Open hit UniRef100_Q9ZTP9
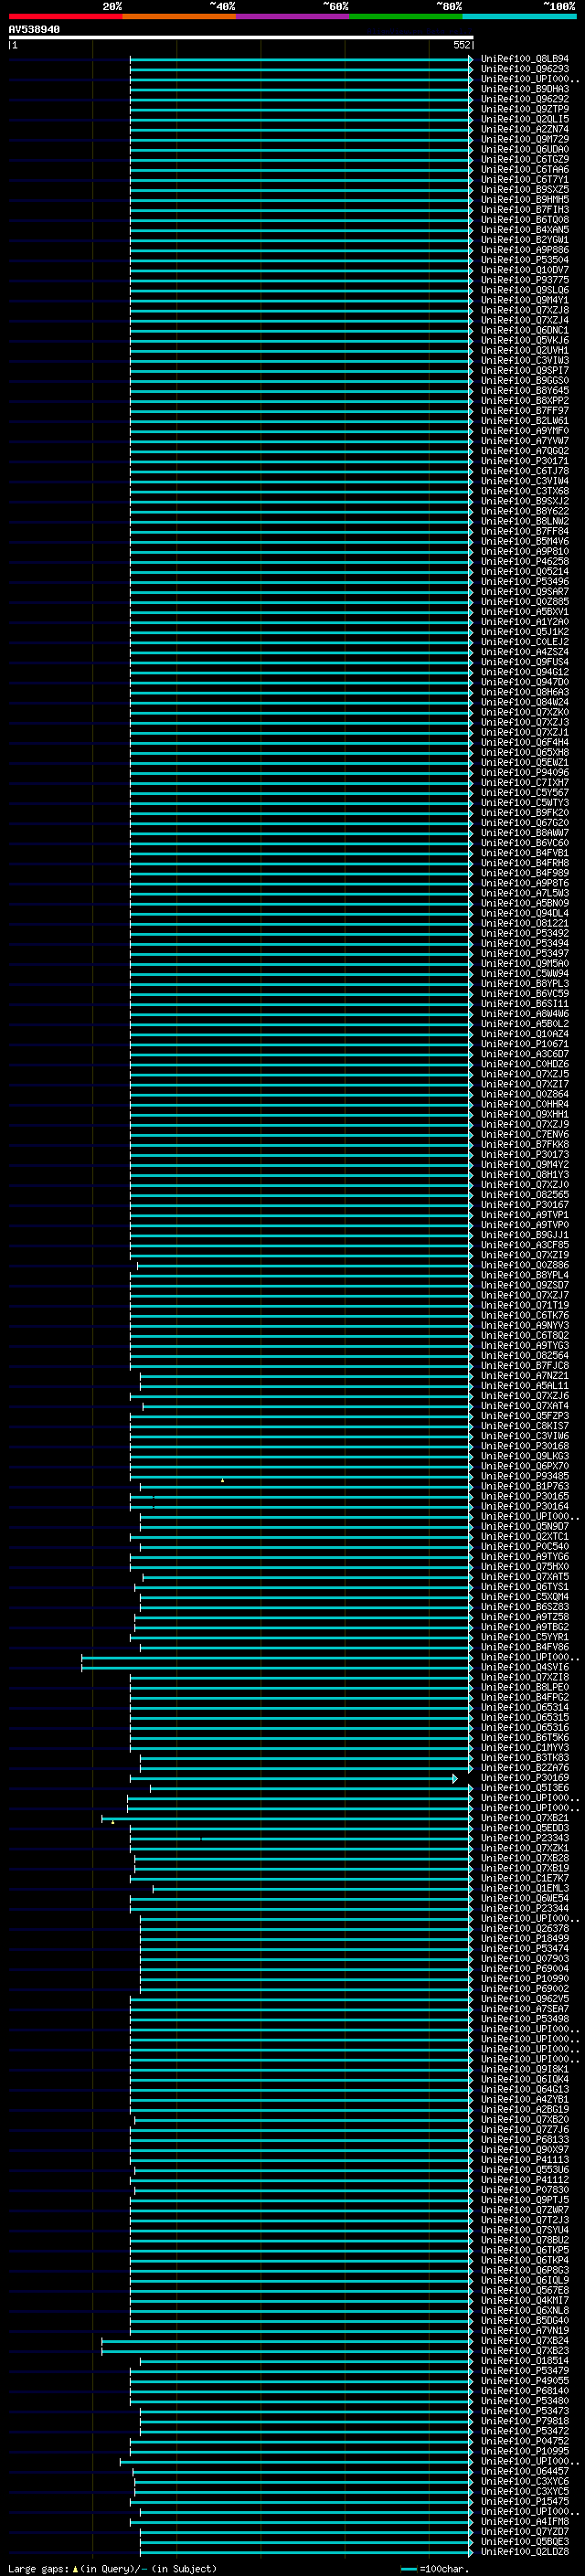 [x=525, y=109]
